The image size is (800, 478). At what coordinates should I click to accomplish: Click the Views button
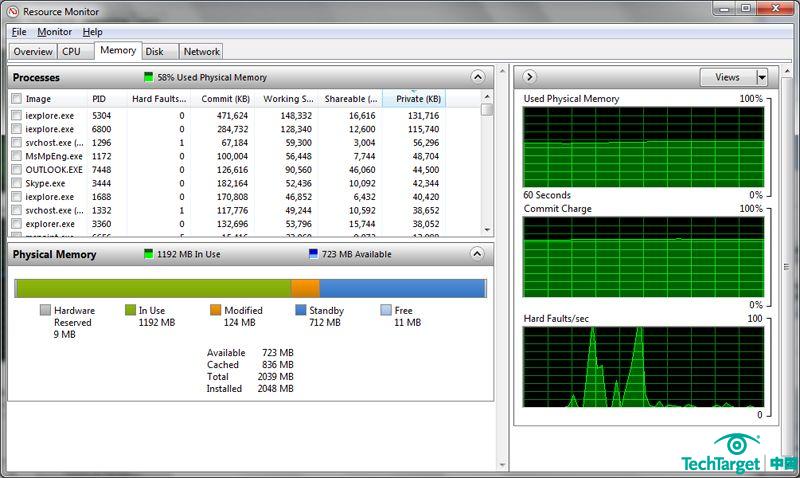point(727,77)
